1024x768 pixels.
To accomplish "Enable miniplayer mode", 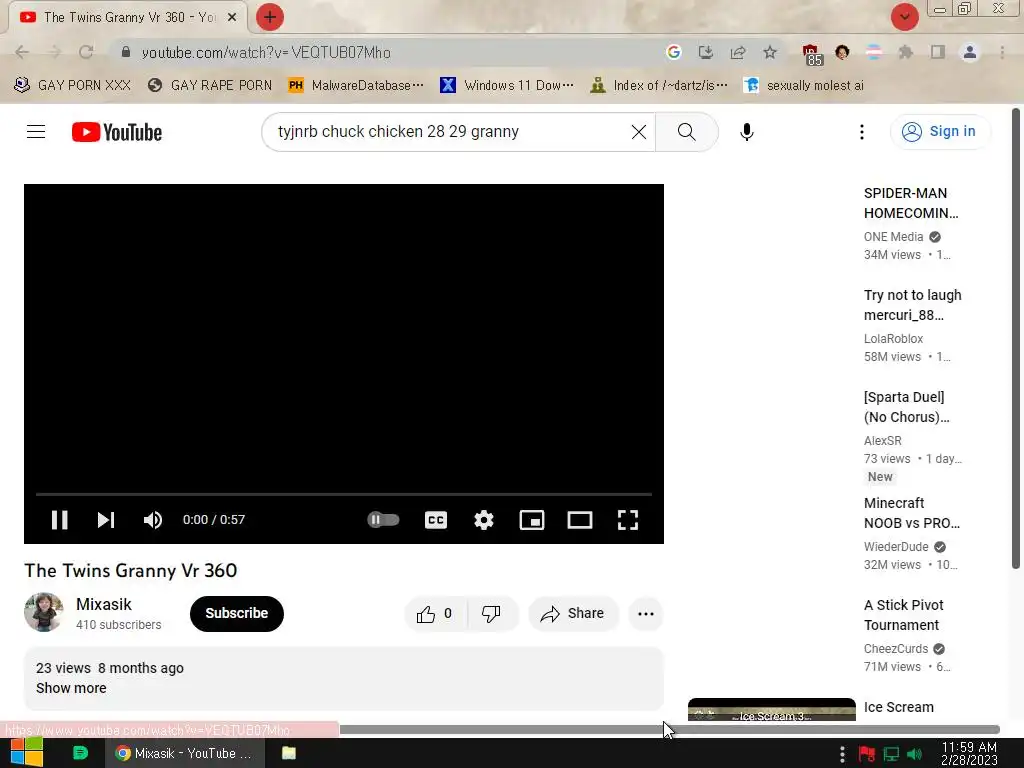I will click(532, 520).
